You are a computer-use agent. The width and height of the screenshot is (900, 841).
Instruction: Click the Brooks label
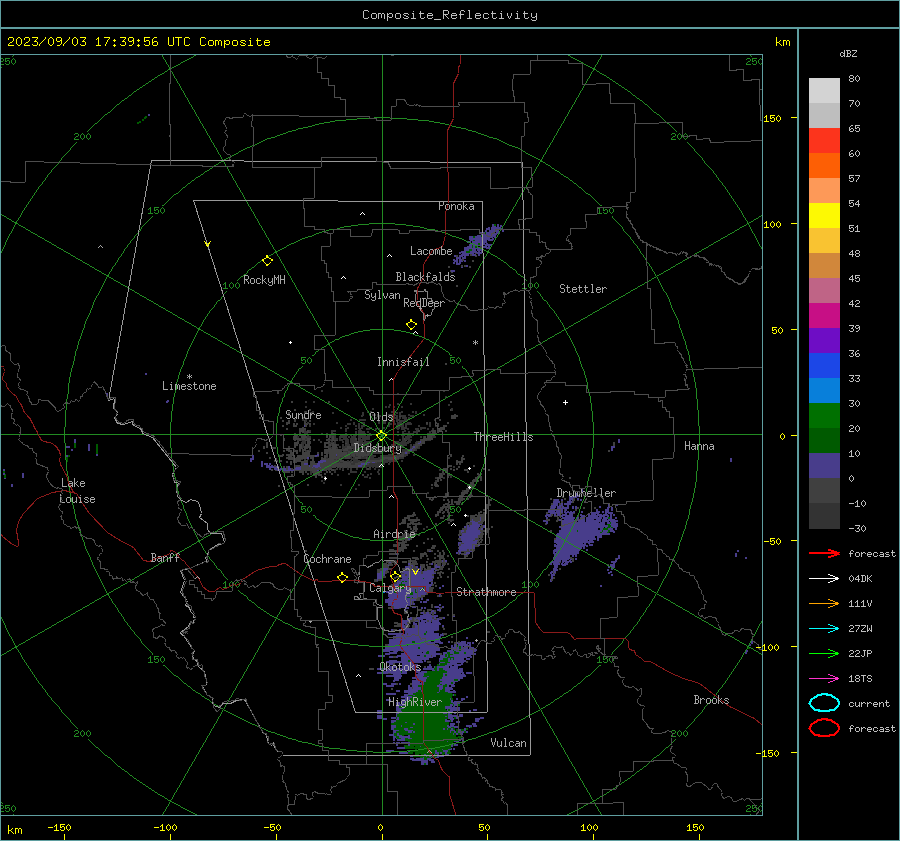711,700
